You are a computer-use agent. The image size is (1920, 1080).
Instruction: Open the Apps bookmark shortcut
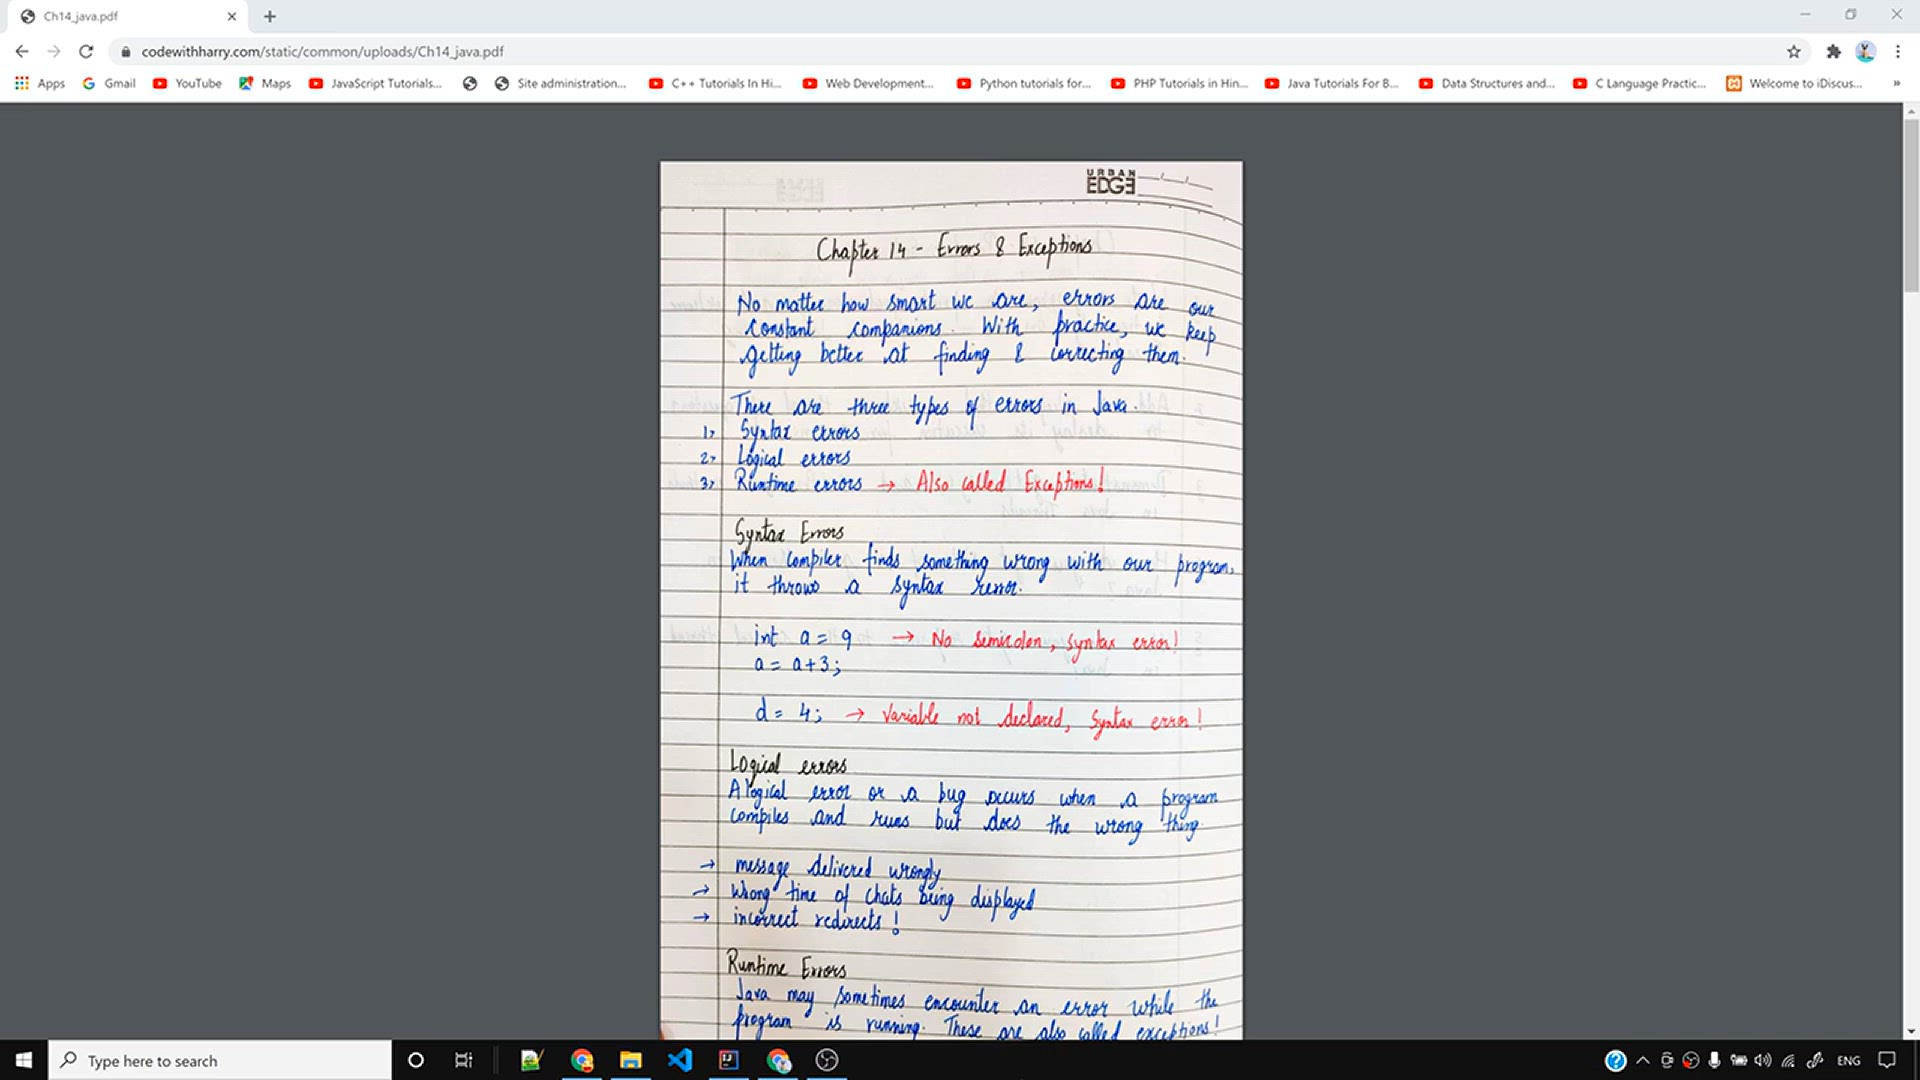[40, 83]
